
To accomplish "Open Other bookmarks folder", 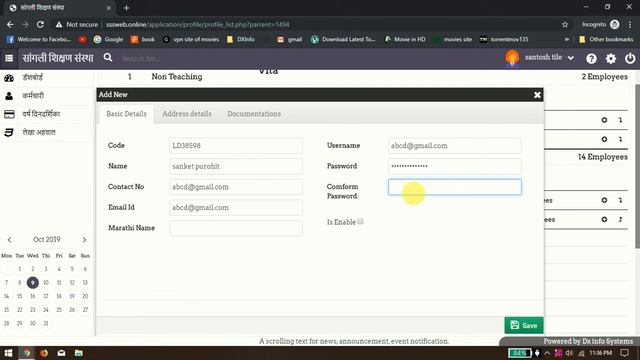I will [606, 39].
